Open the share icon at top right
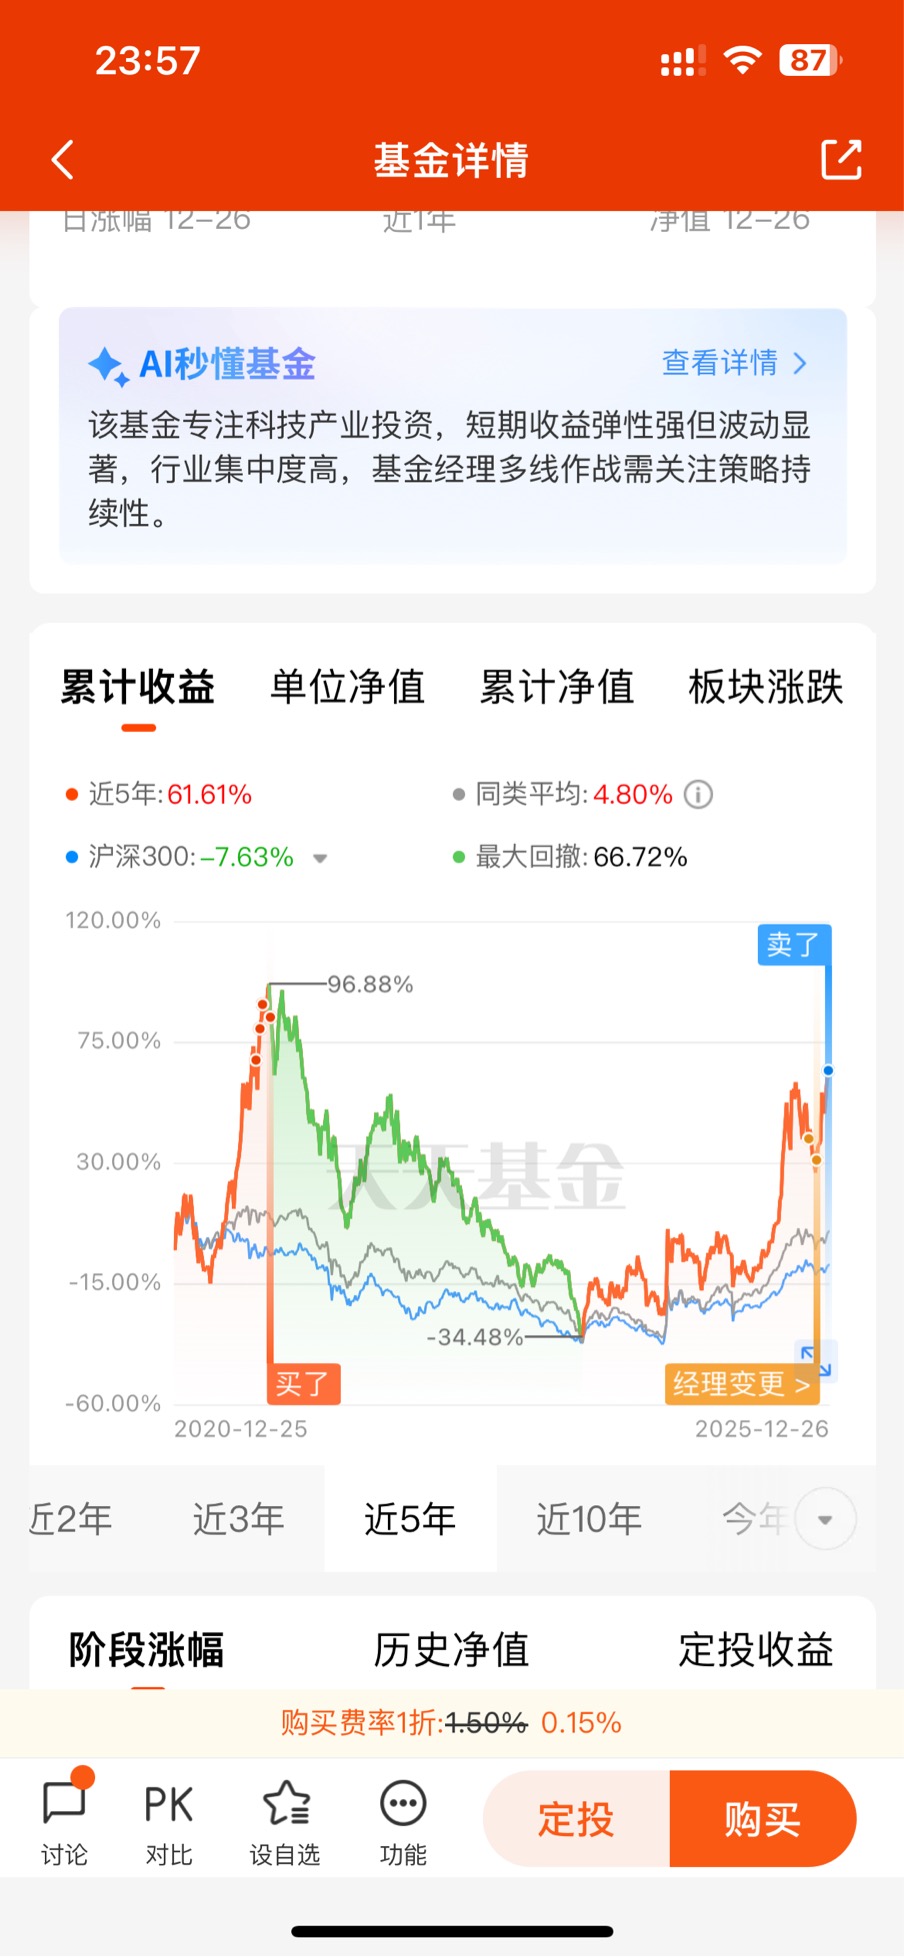The image size is (904, 1957). (841, 160)
